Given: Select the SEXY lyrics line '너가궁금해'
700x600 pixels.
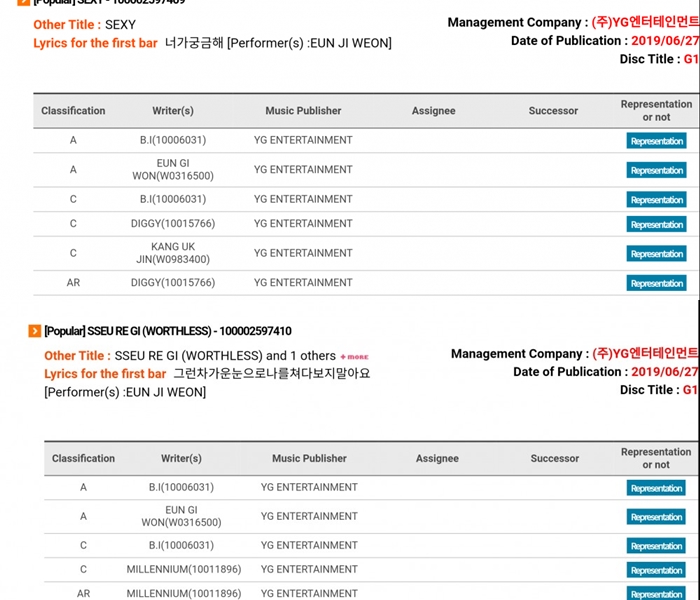Looking at the screenshot, I should click(194, 43).
